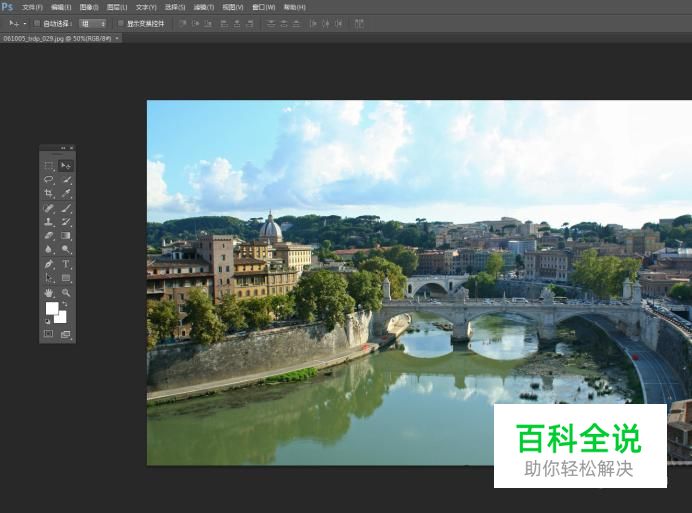Screen dimensions: 692x513
Task: Open the 图层(L) menu
Action: [117, 8]
